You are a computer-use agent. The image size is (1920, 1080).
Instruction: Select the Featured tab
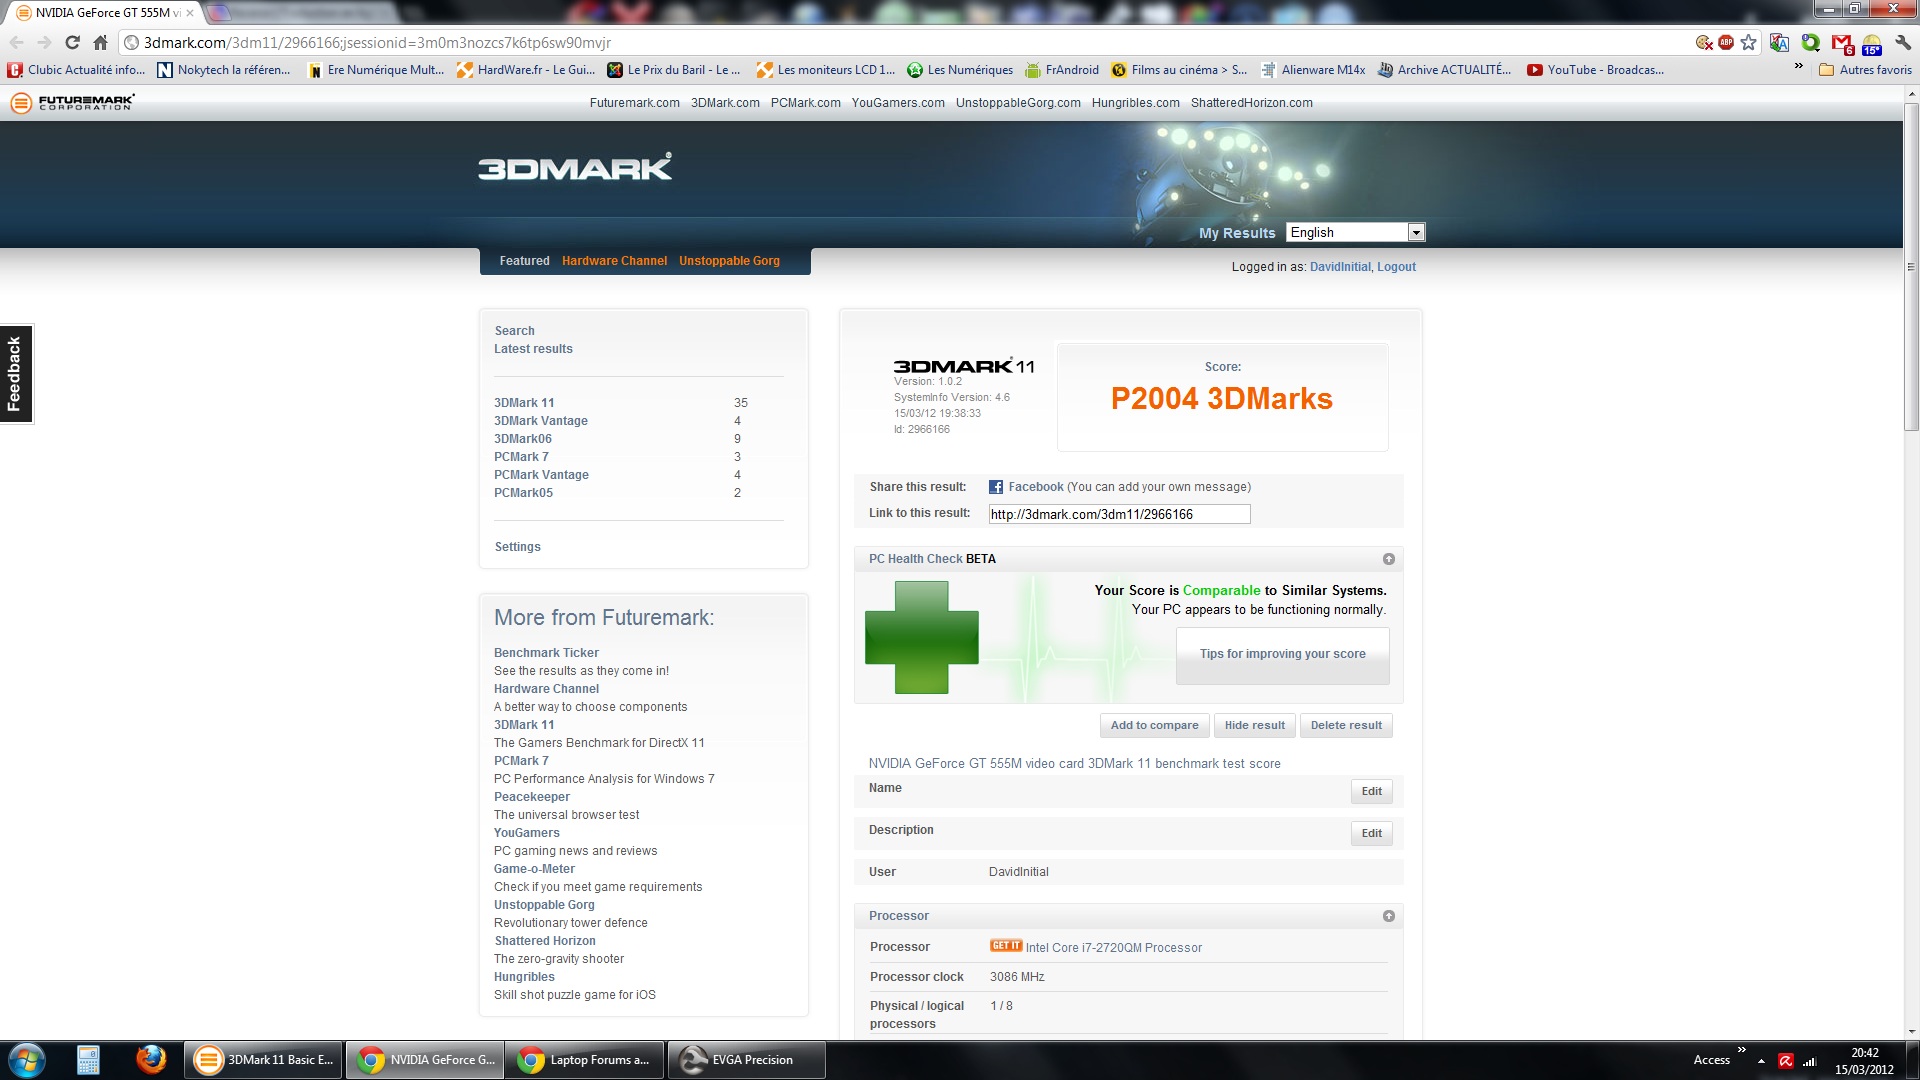point(524,261)
